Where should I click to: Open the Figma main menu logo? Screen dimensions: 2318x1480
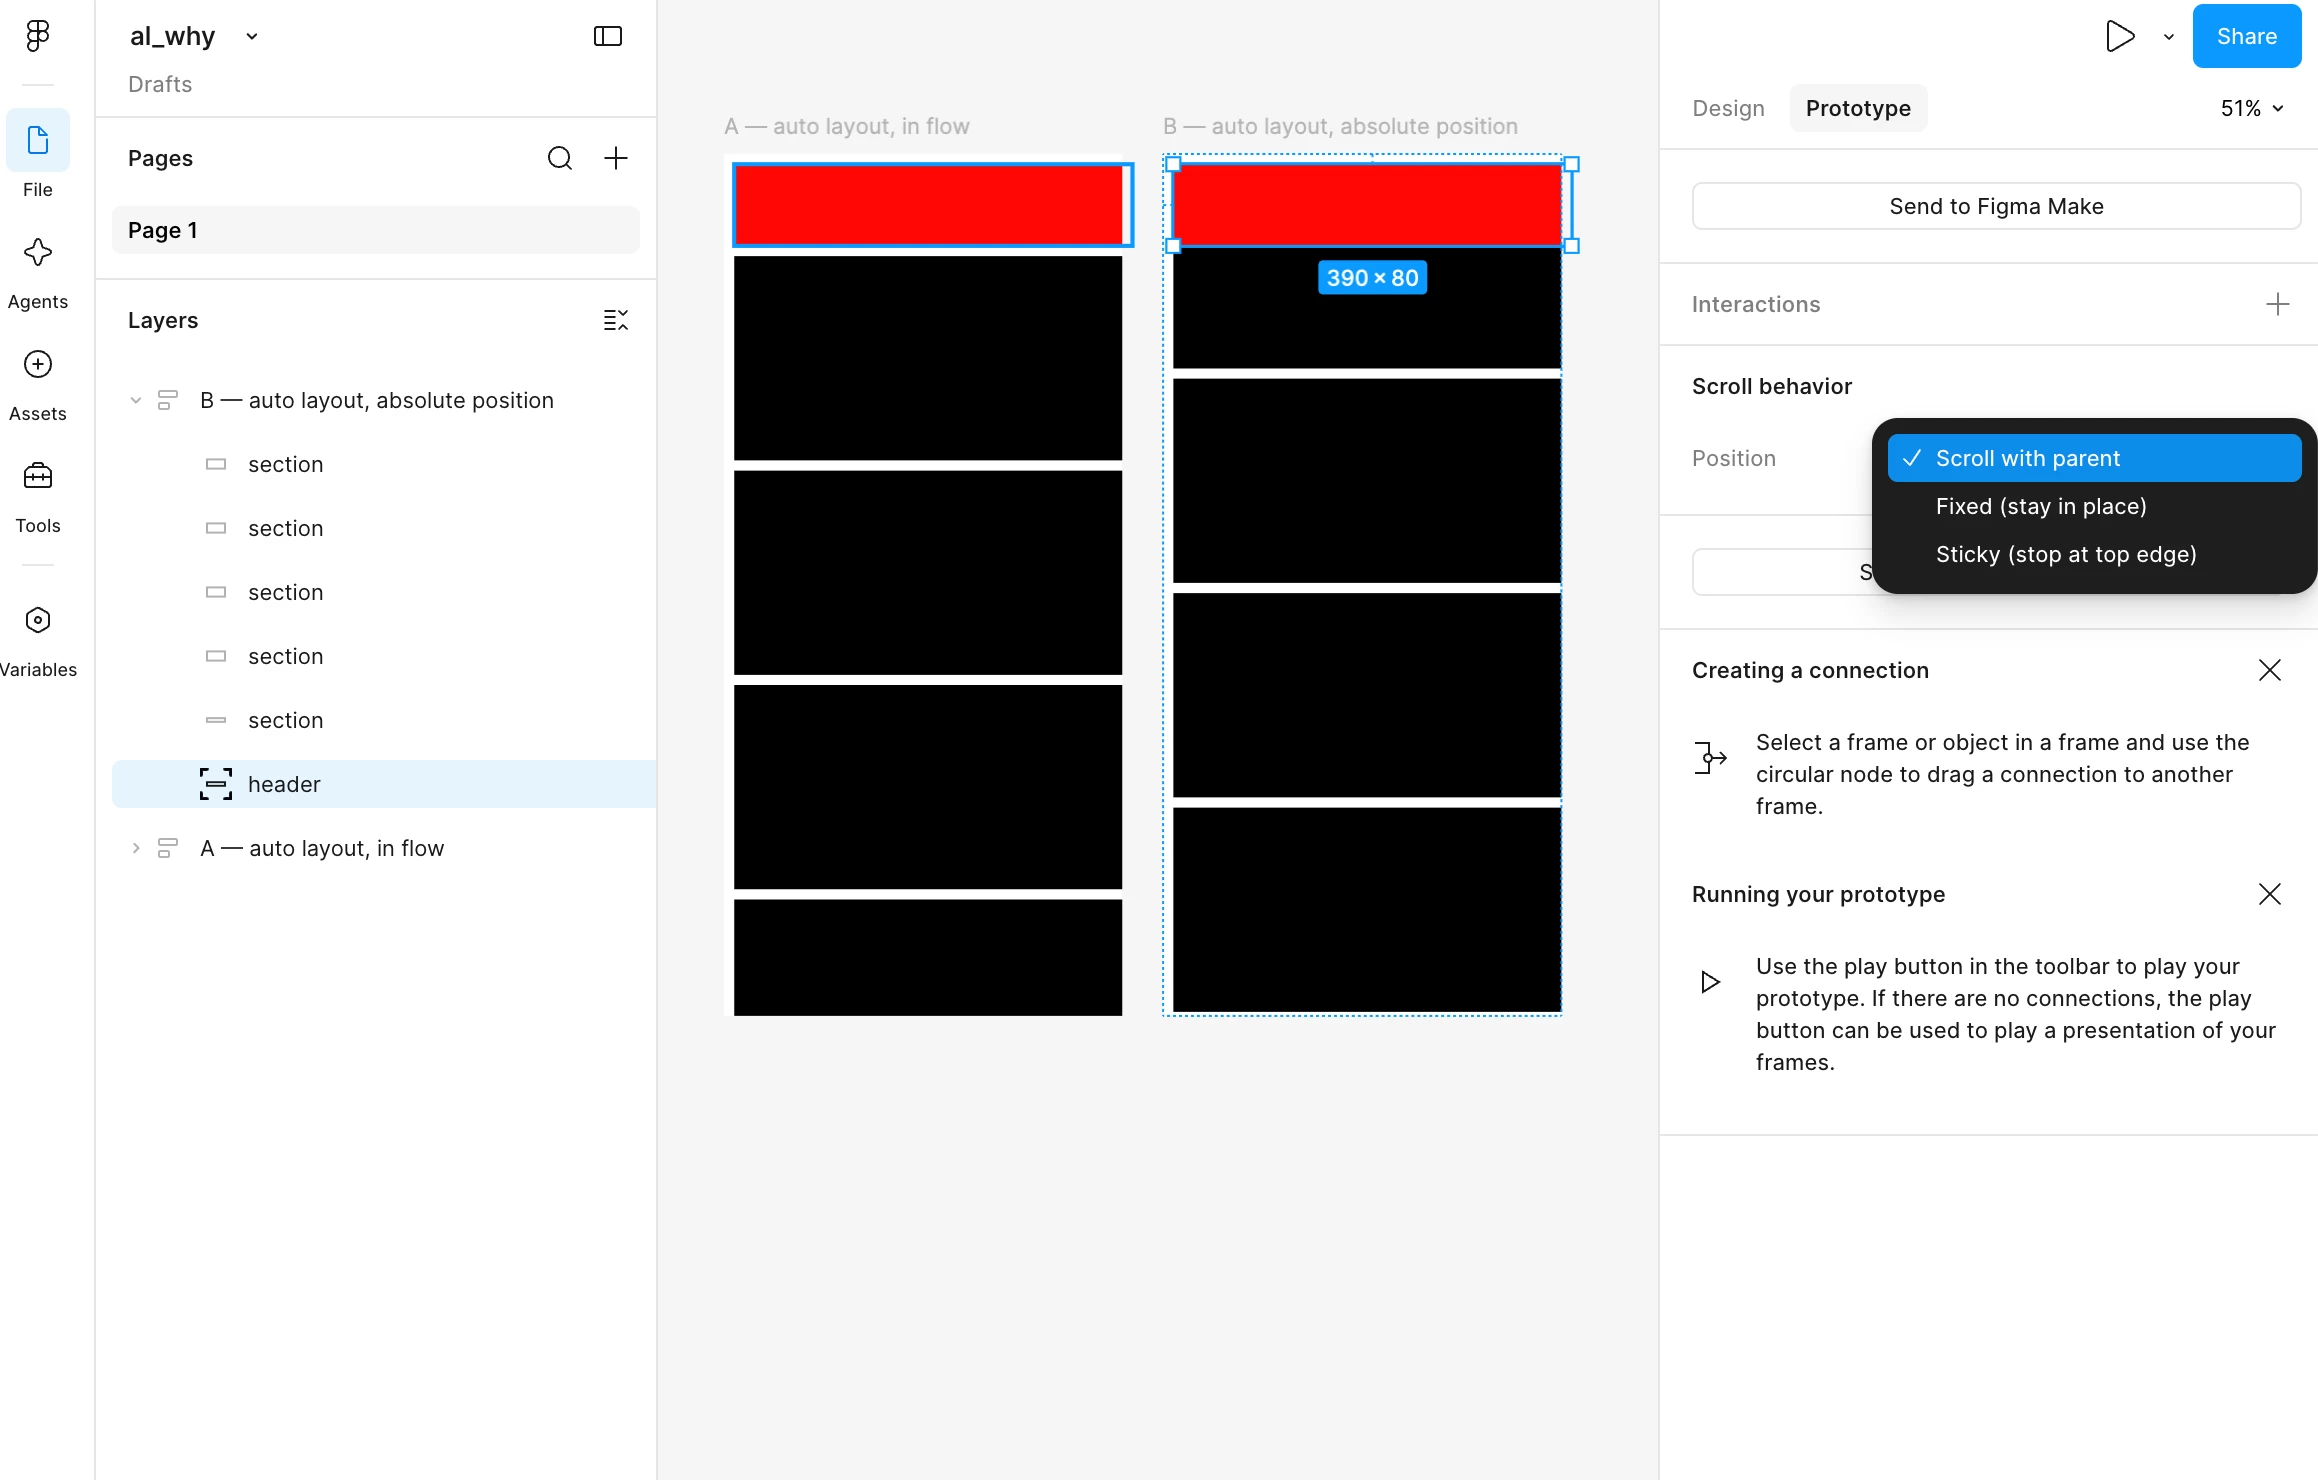click(x=38, y=36)
